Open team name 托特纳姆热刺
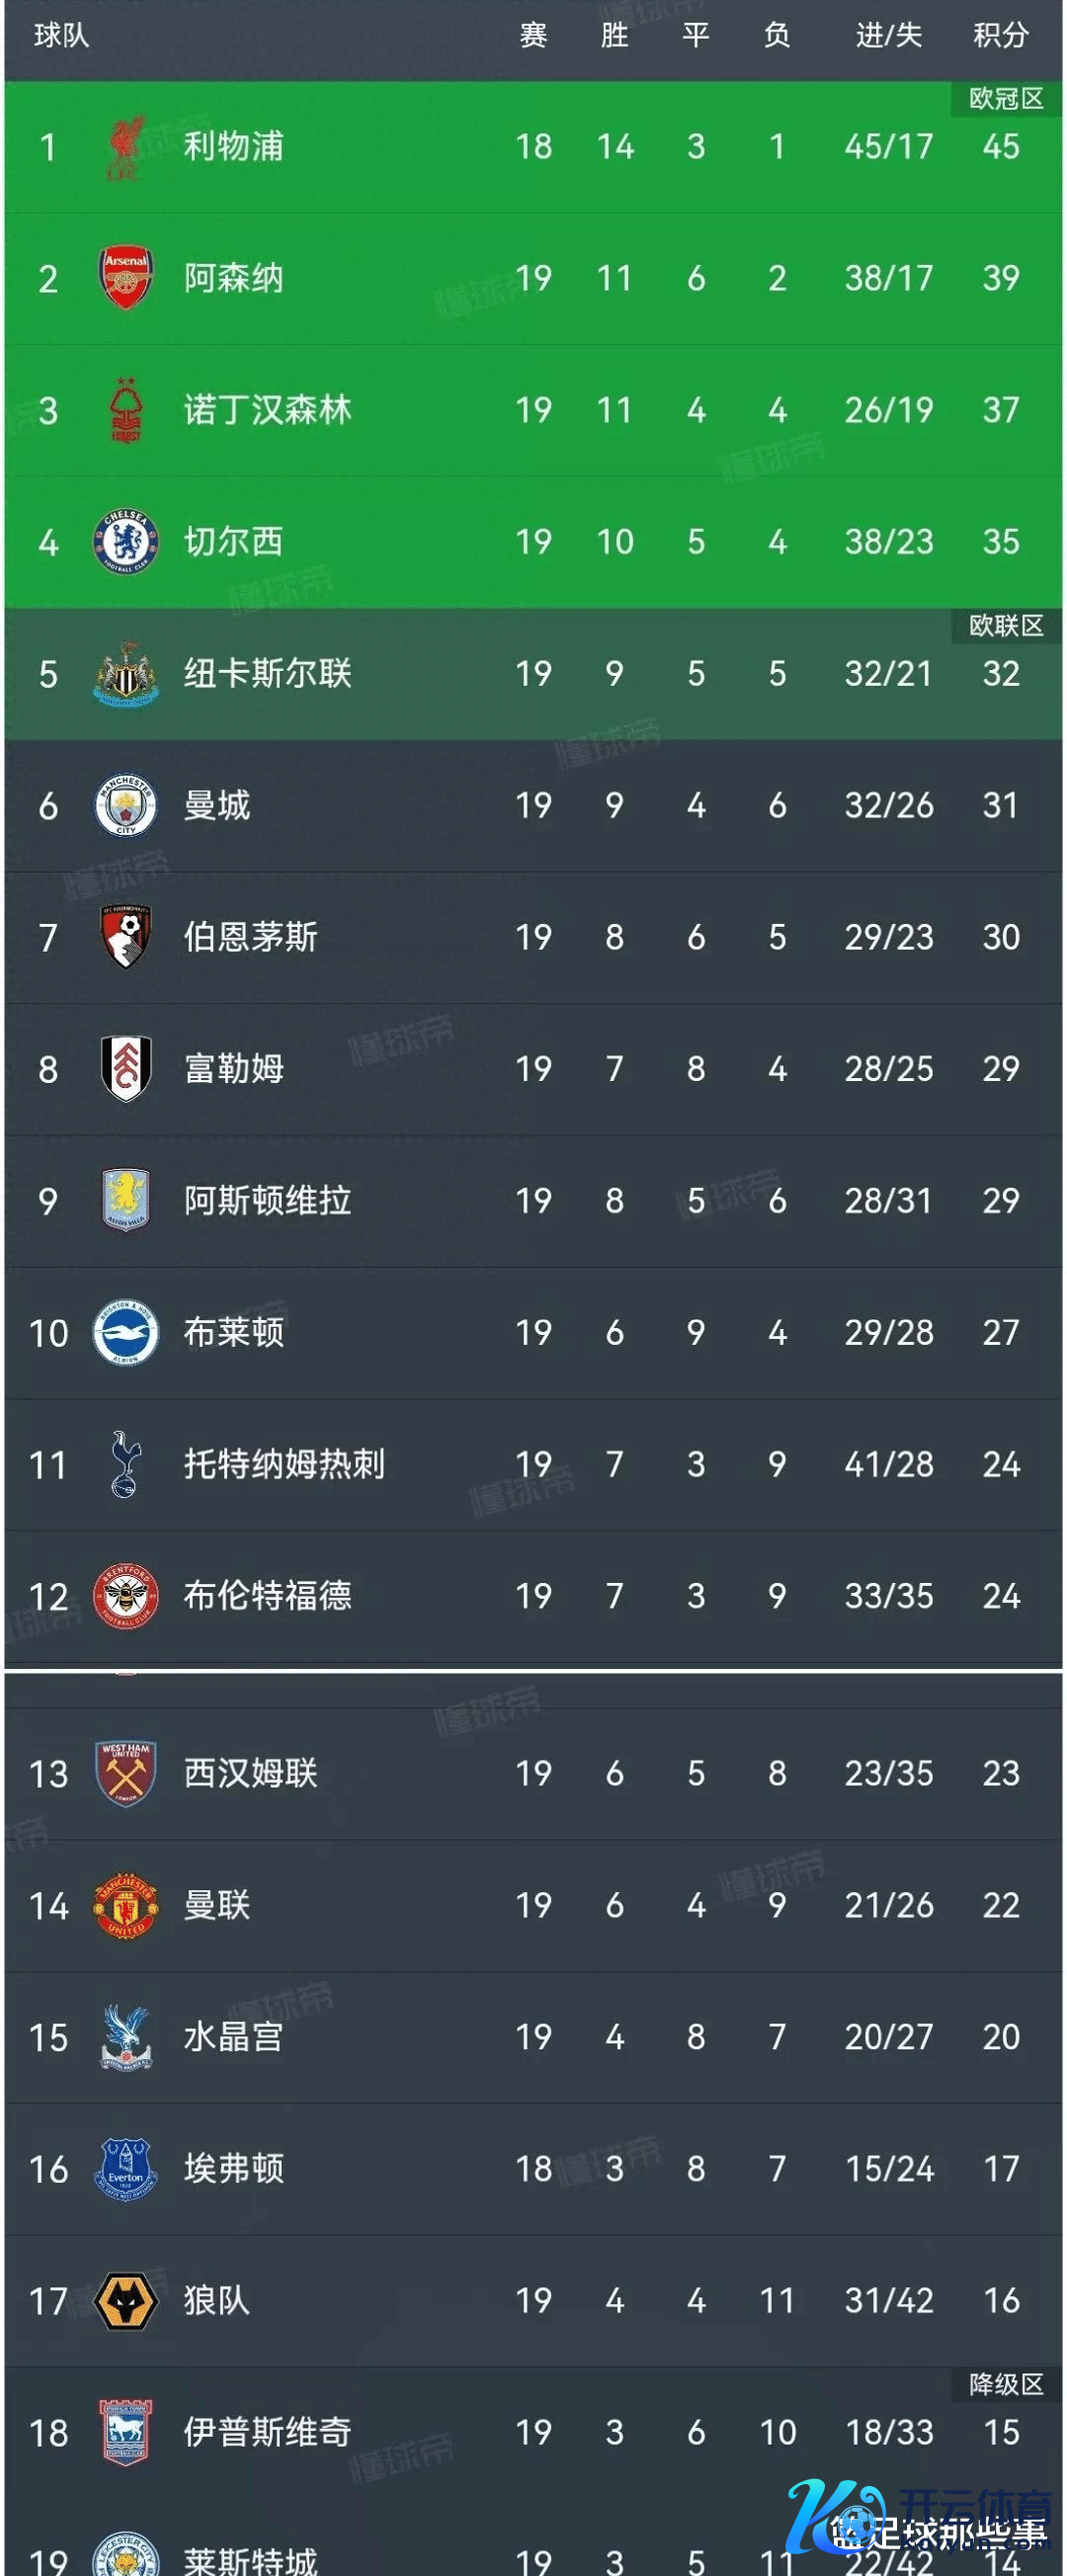1067x2576 pixels. pyautogui.click(x=284, y=1464)
